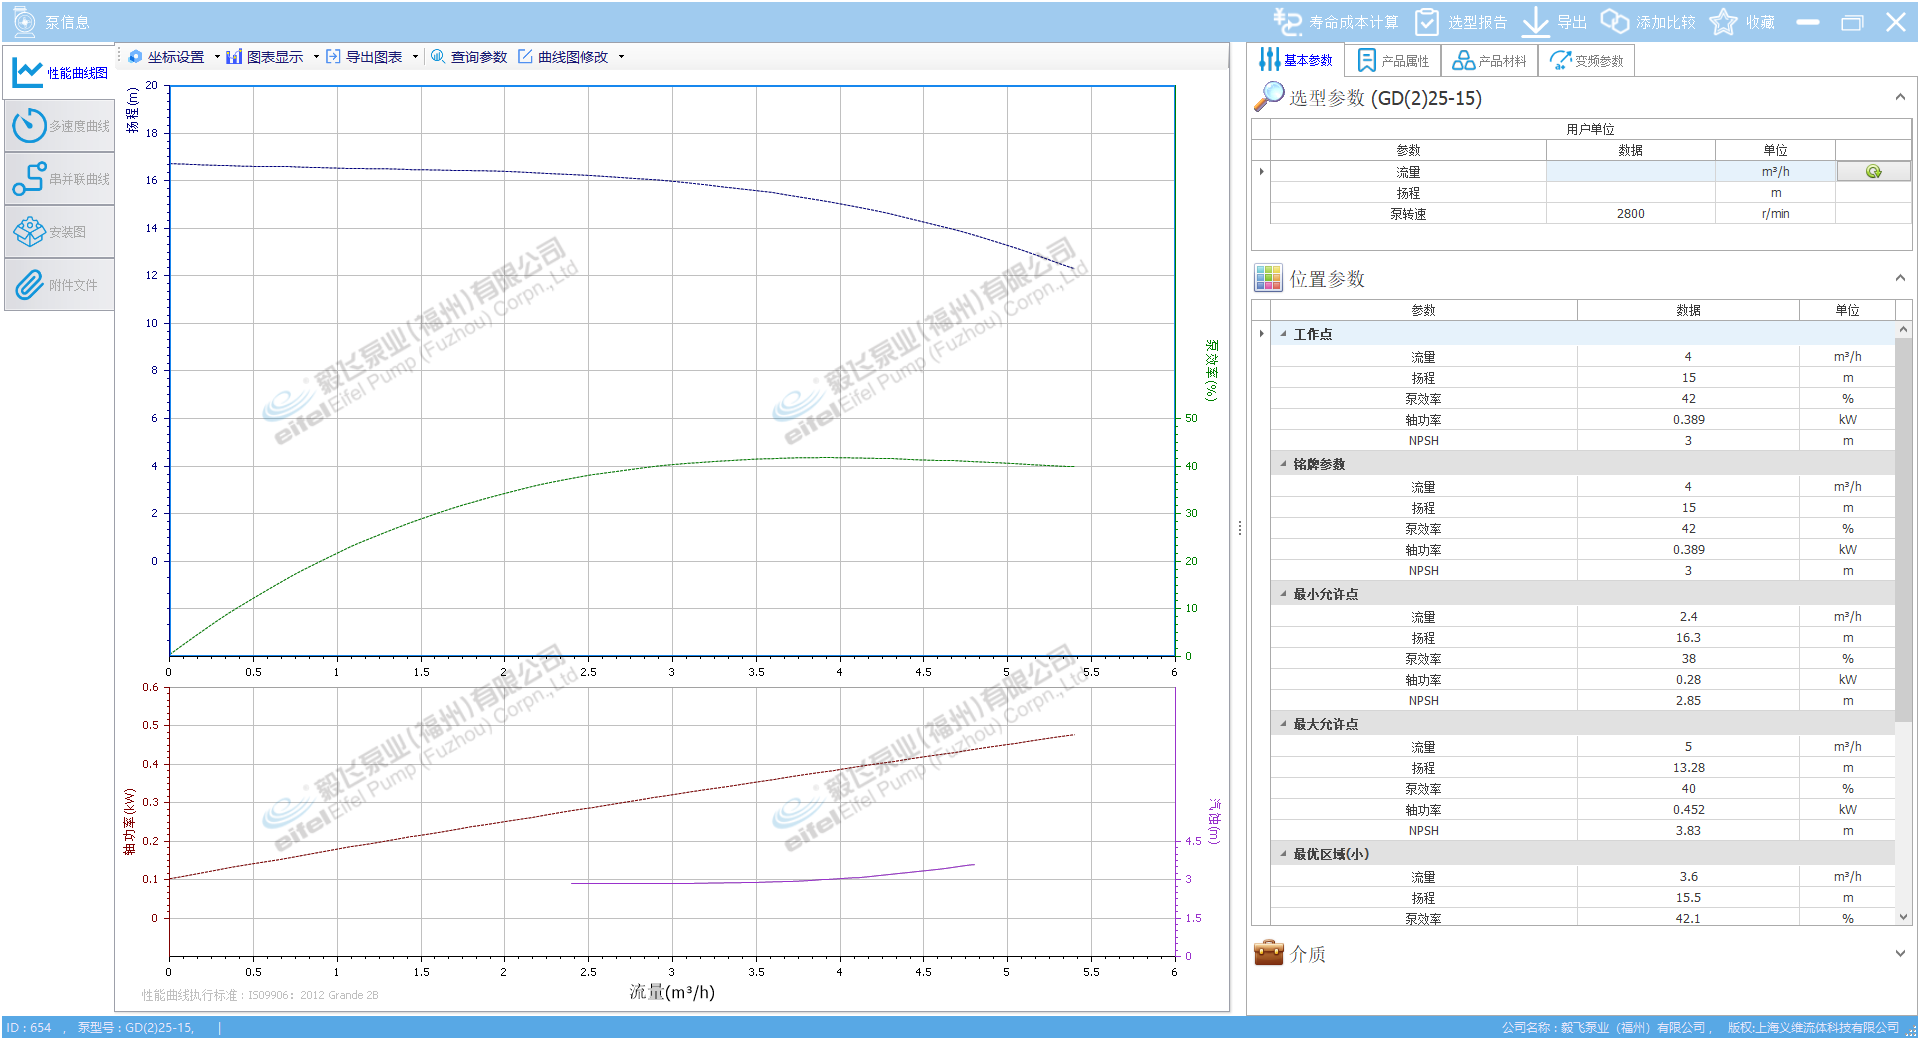Expand the 曲线图修改 dropdown arrow
This screenshot has height=1040, width=1920.
click(x=621, y=57)
